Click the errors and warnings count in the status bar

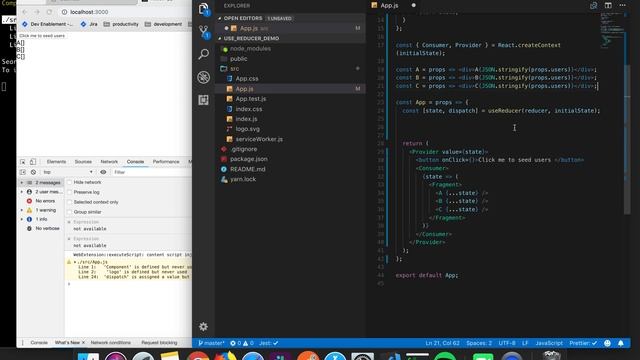tap(242, 343)
